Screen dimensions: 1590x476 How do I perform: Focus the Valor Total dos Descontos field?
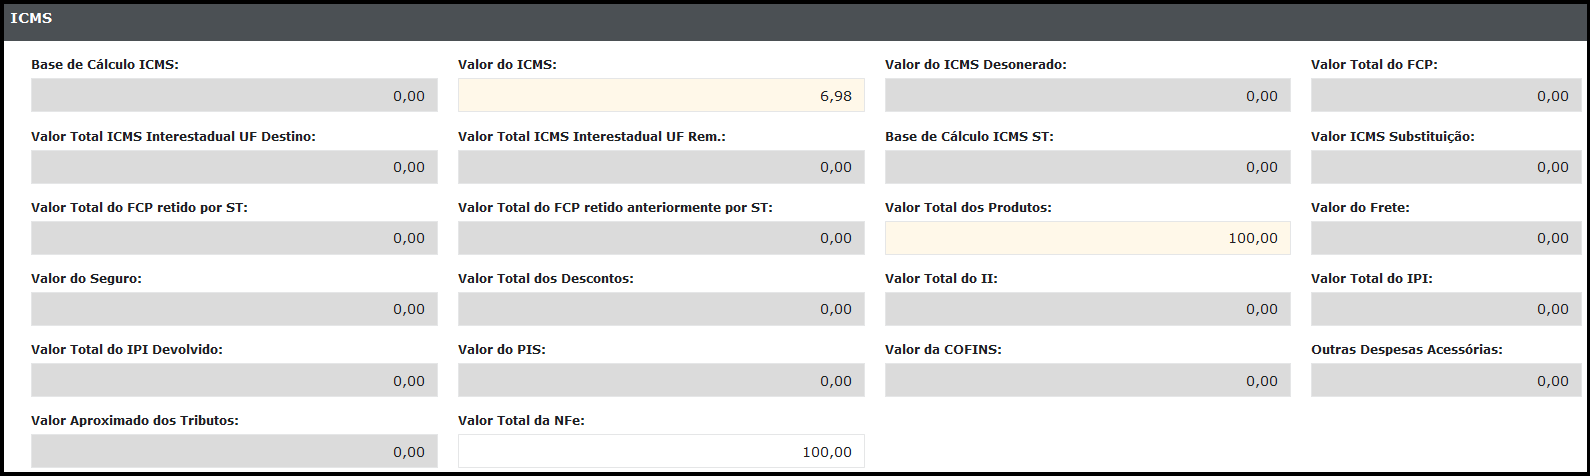click(x=661, y=309)
